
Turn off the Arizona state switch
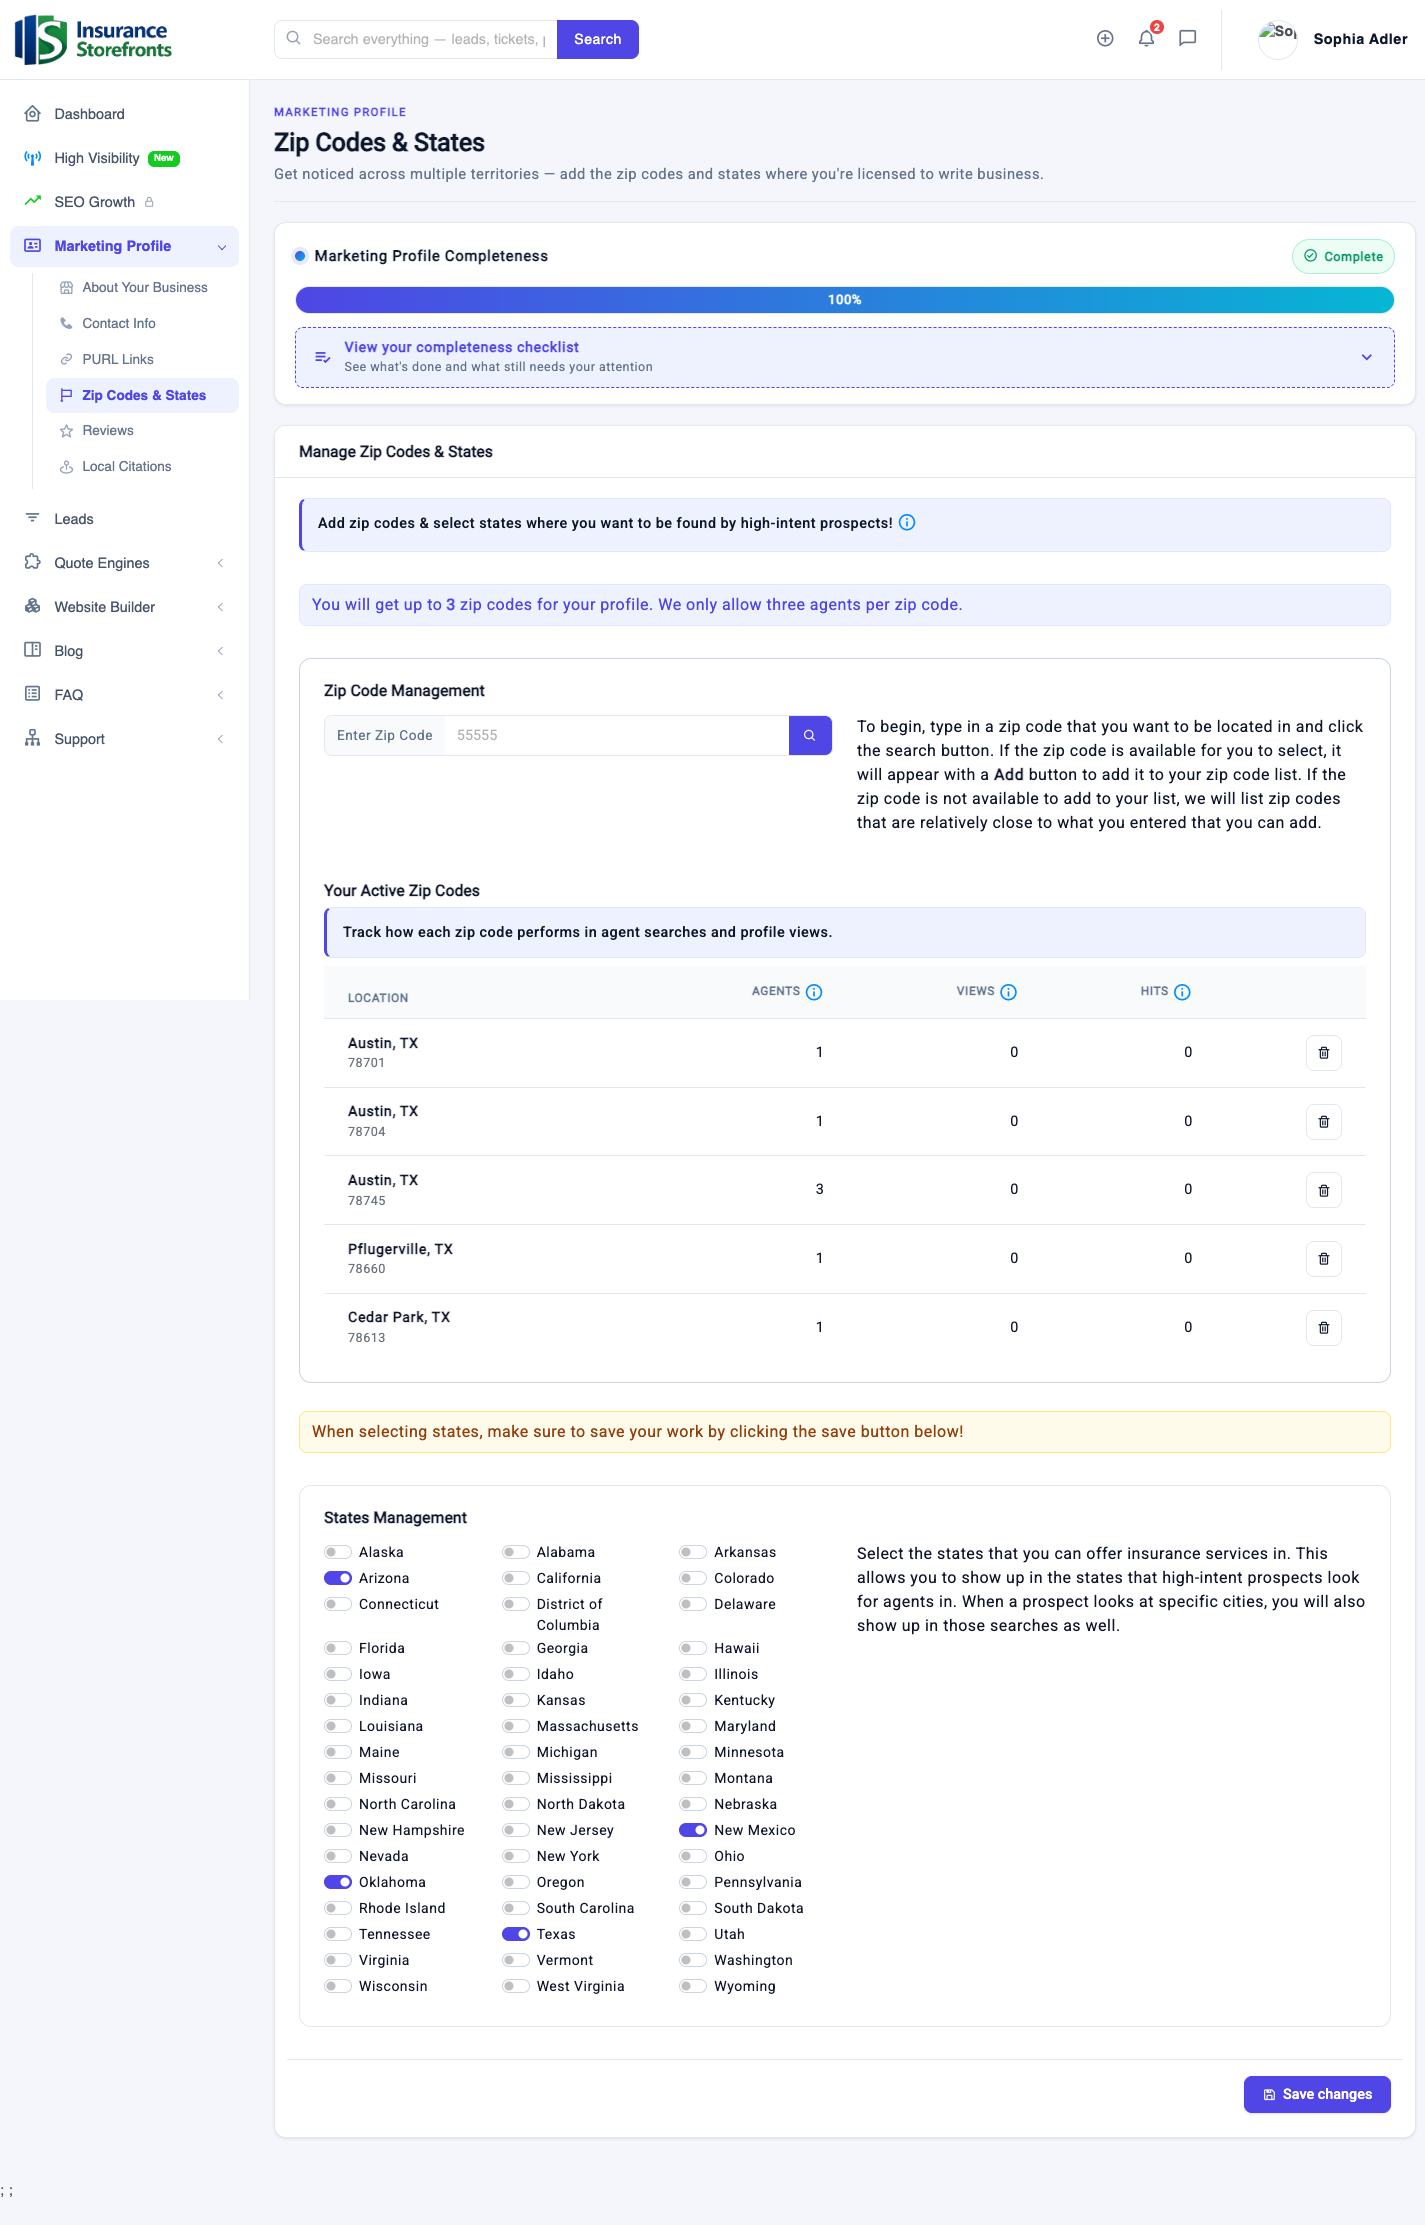point(338,1578)
